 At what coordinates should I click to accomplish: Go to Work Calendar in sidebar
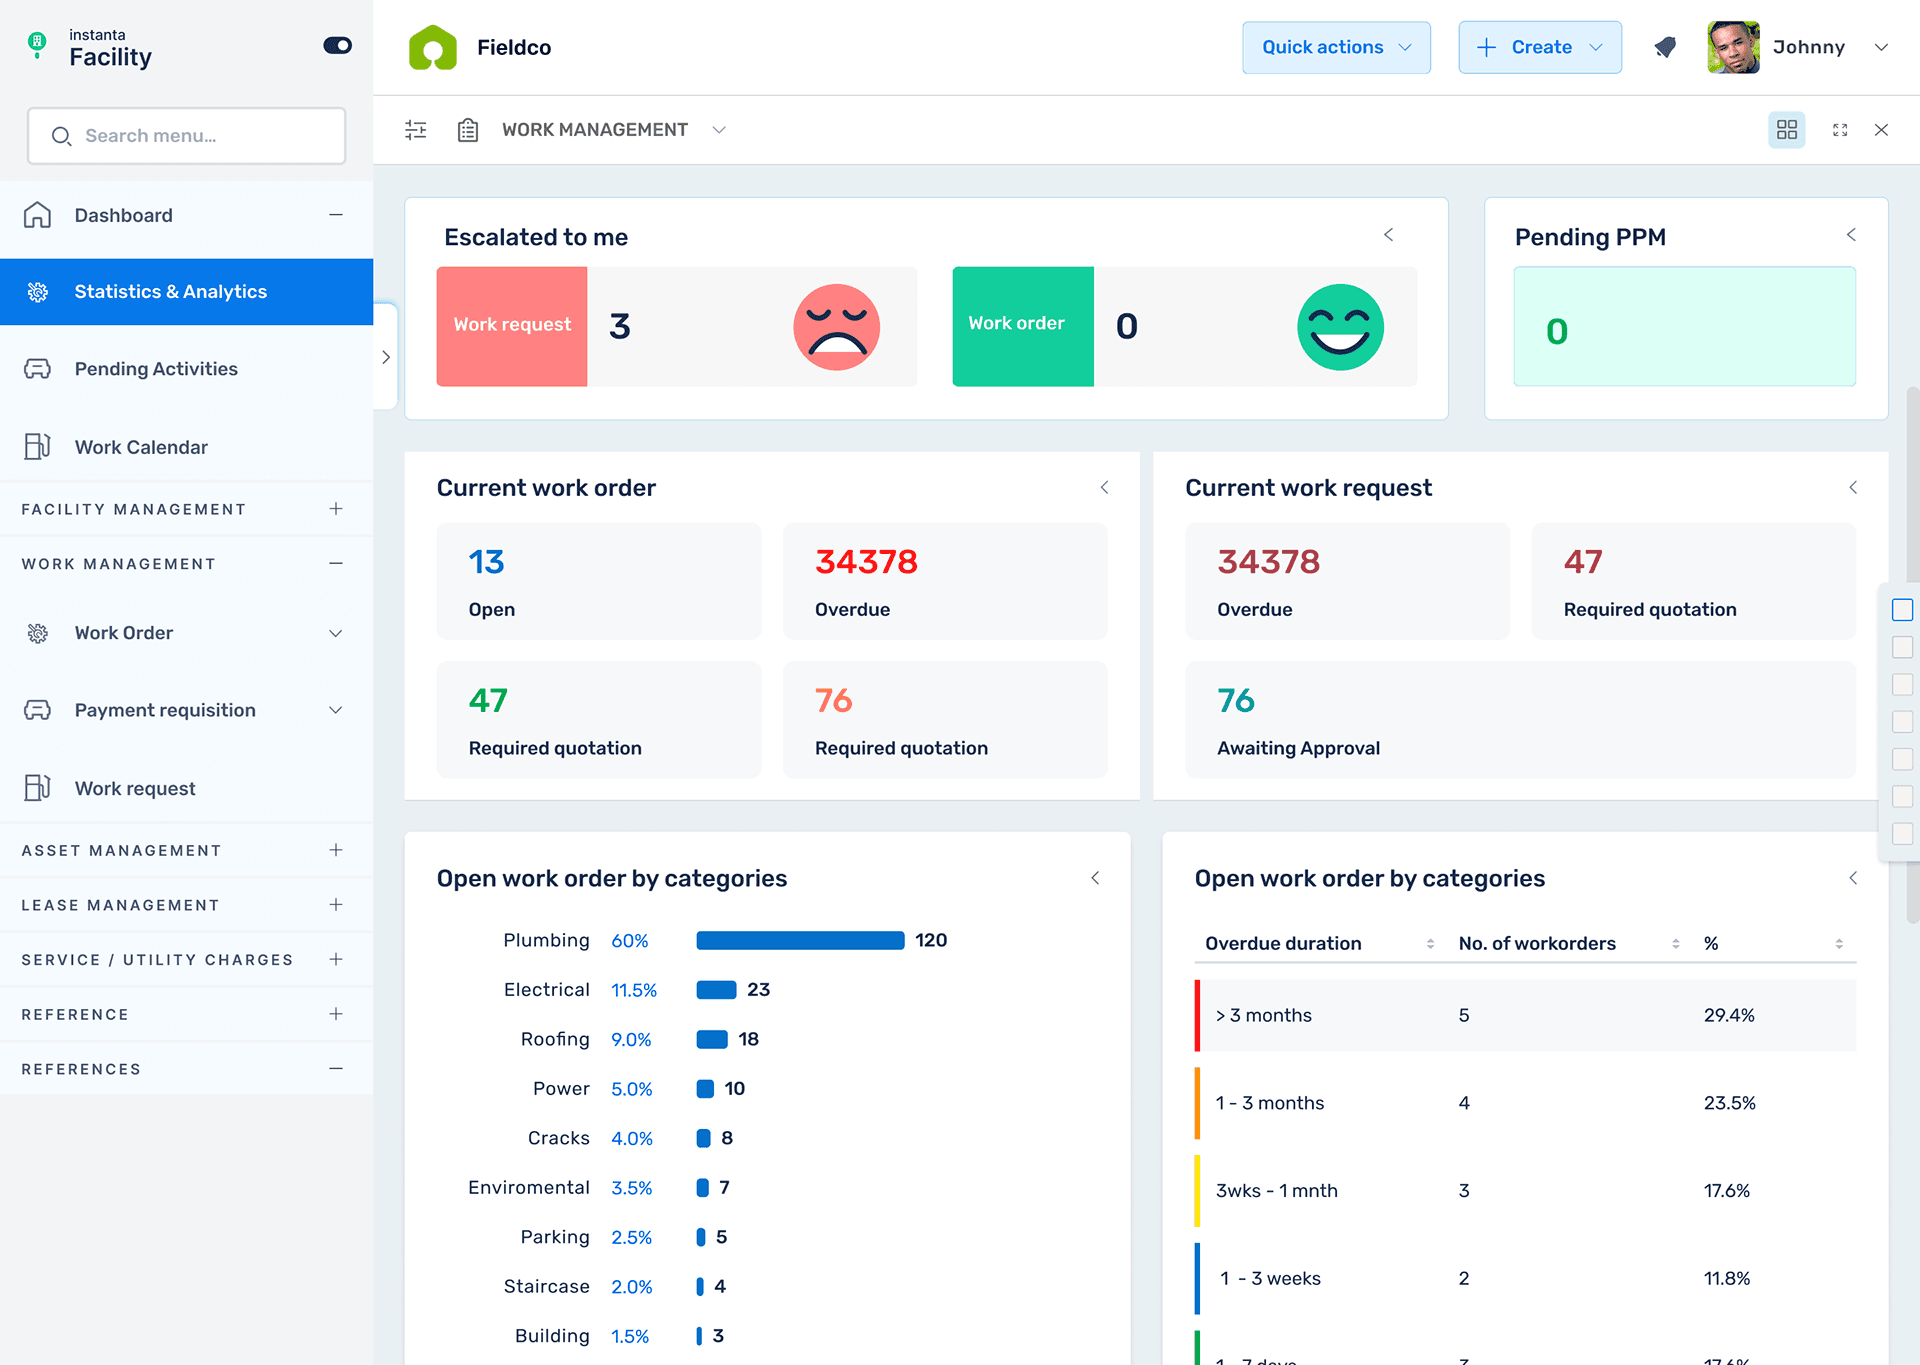(x=141, y=447)
